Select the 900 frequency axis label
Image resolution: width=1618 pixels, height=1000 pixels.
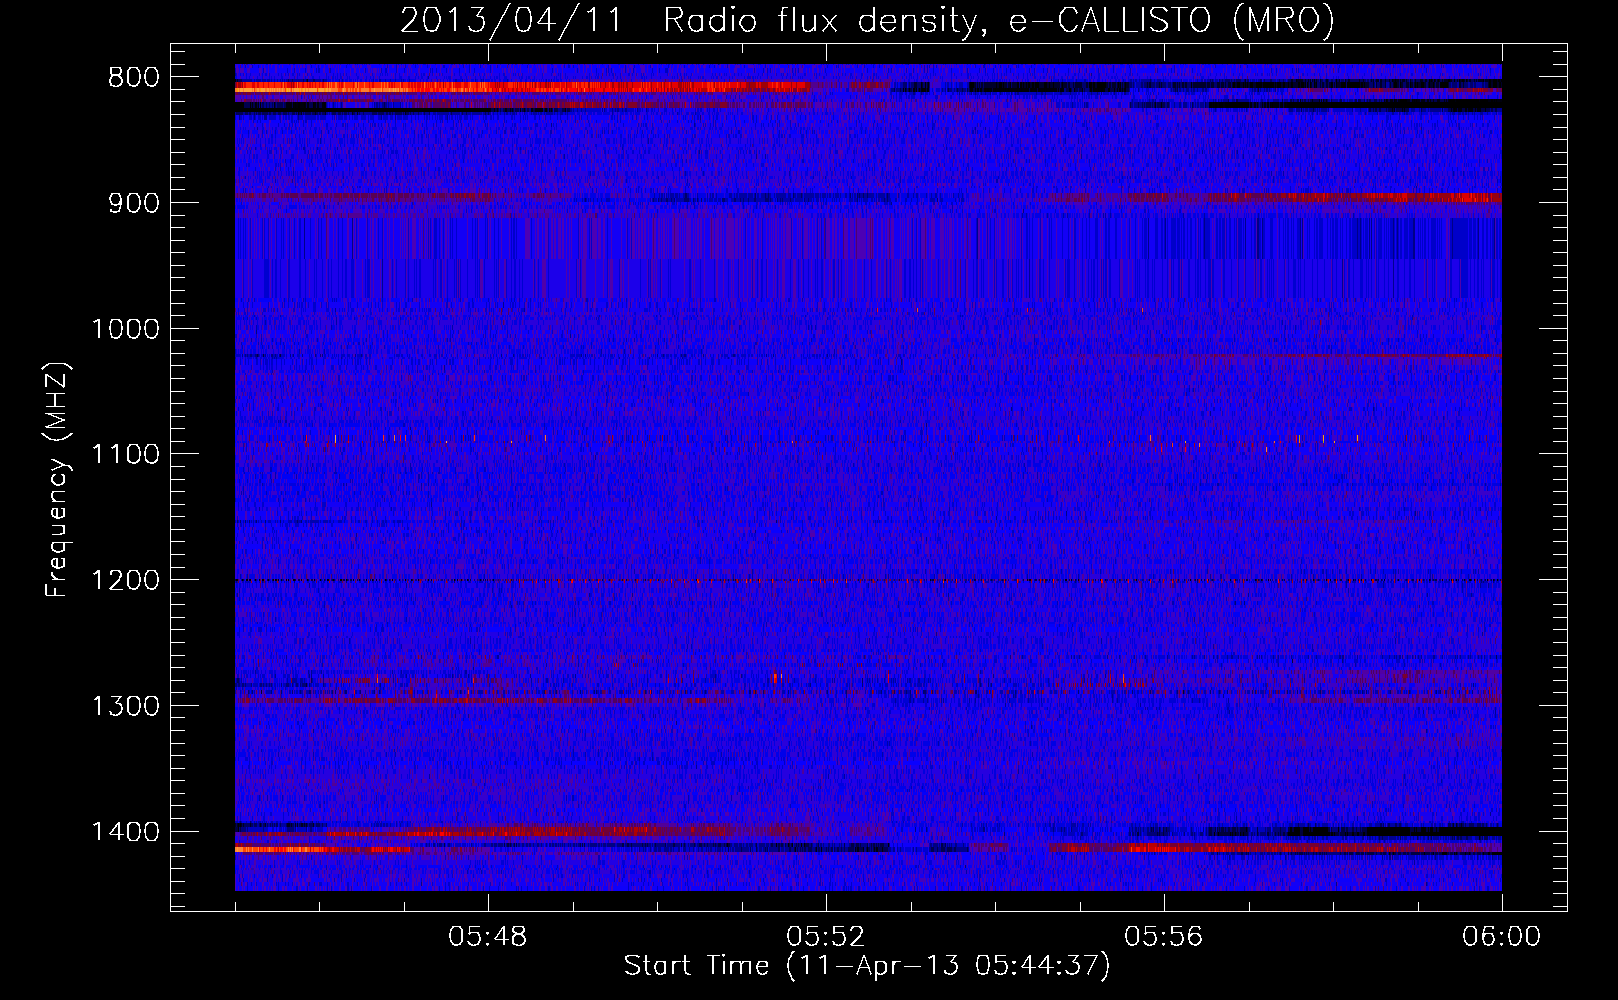pyautogui.click(x=133, y=203)
